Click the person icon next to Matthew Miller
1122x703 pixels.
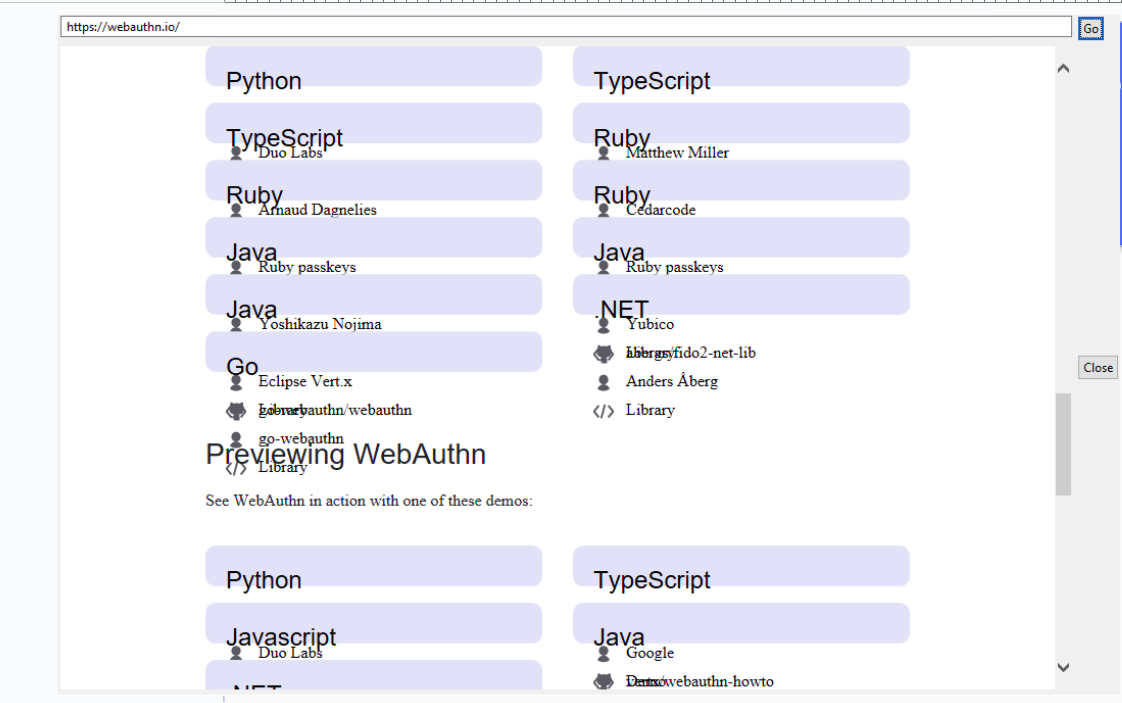click(x=603, y=152)
